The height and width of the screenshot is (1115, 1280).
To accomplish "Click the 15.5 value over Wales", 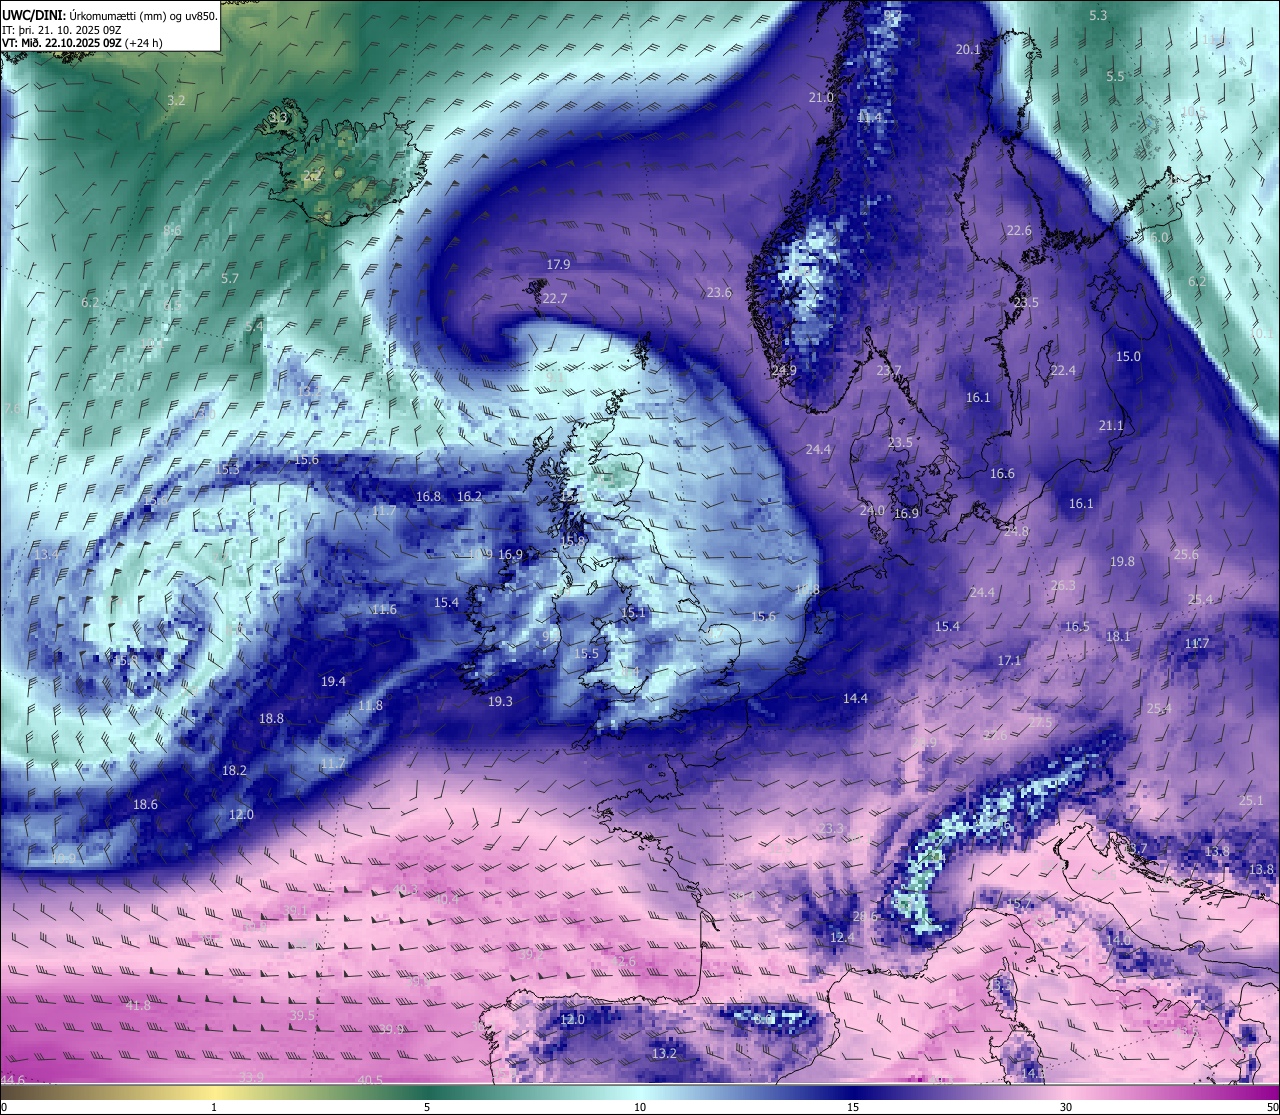I will point(586,653).
